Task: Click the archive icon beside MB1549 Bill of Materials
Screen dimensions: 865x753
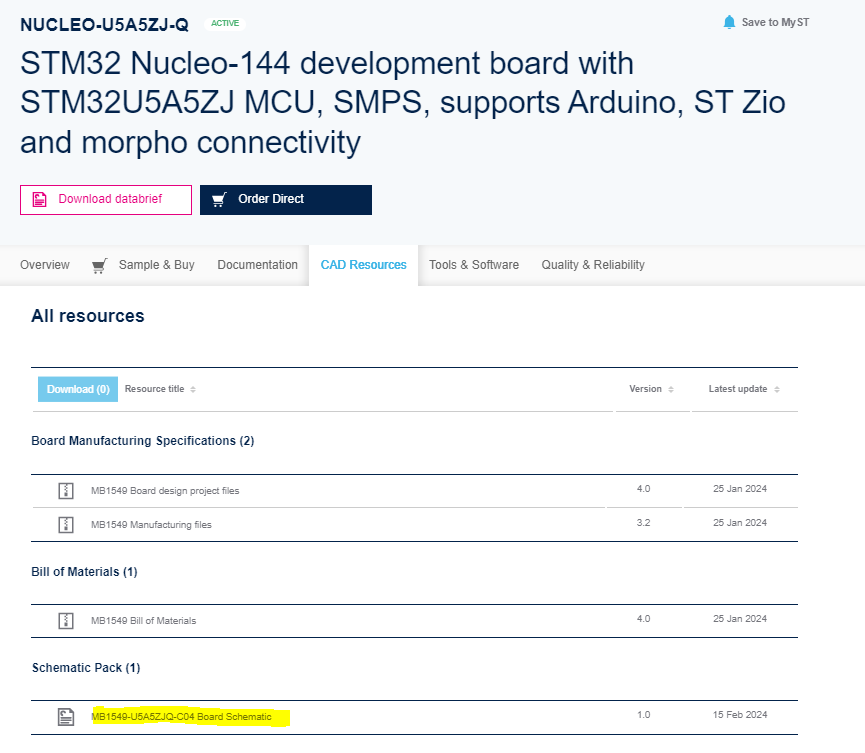Action: pos(66,619)
